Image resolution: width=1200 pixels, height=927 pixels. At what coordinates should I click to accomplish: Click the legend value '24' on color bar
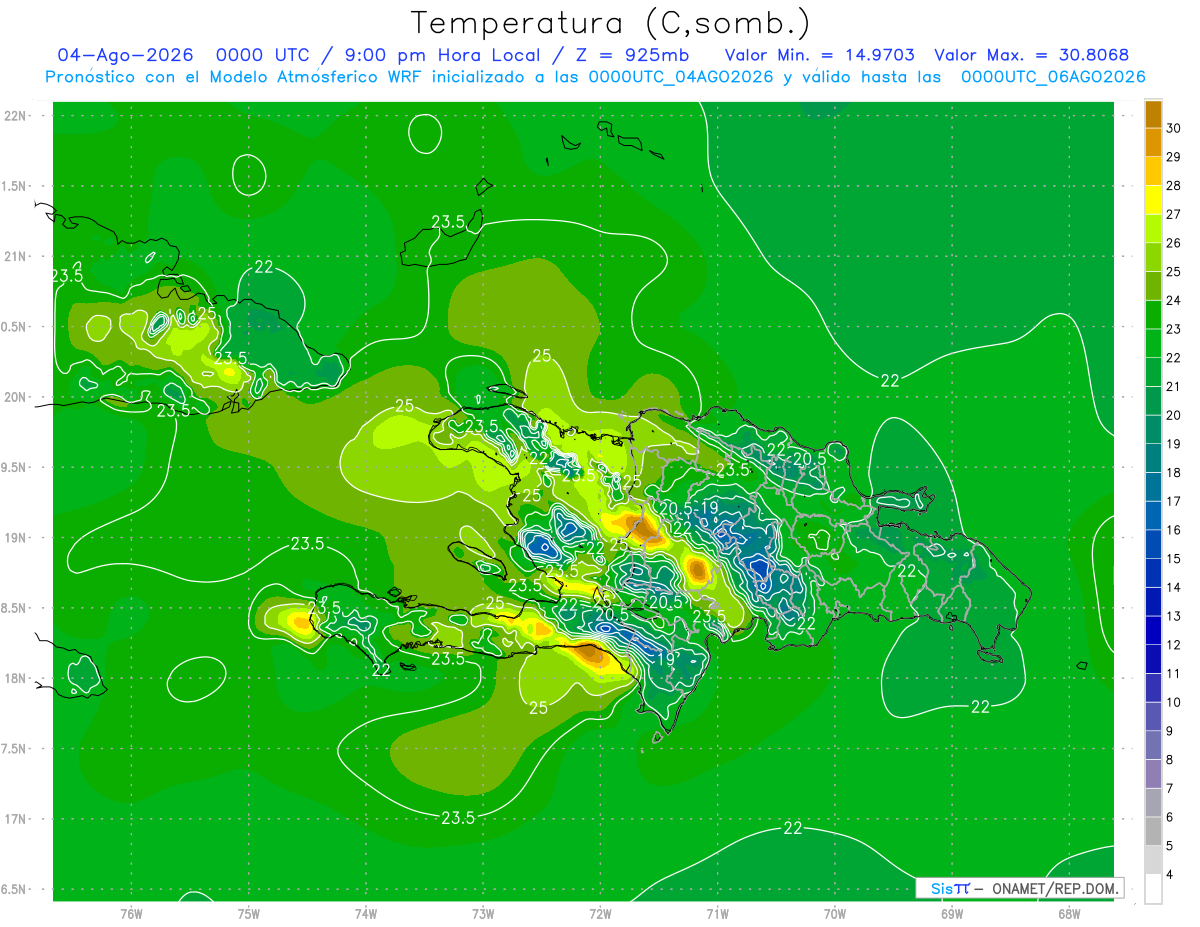click(x=1174, y=300)
